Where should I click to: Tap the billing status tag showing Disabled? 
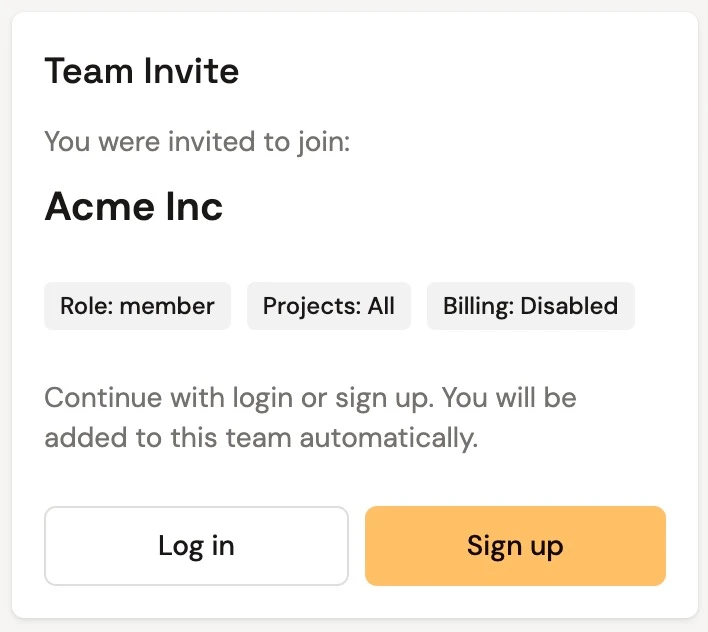click(531, 306)
